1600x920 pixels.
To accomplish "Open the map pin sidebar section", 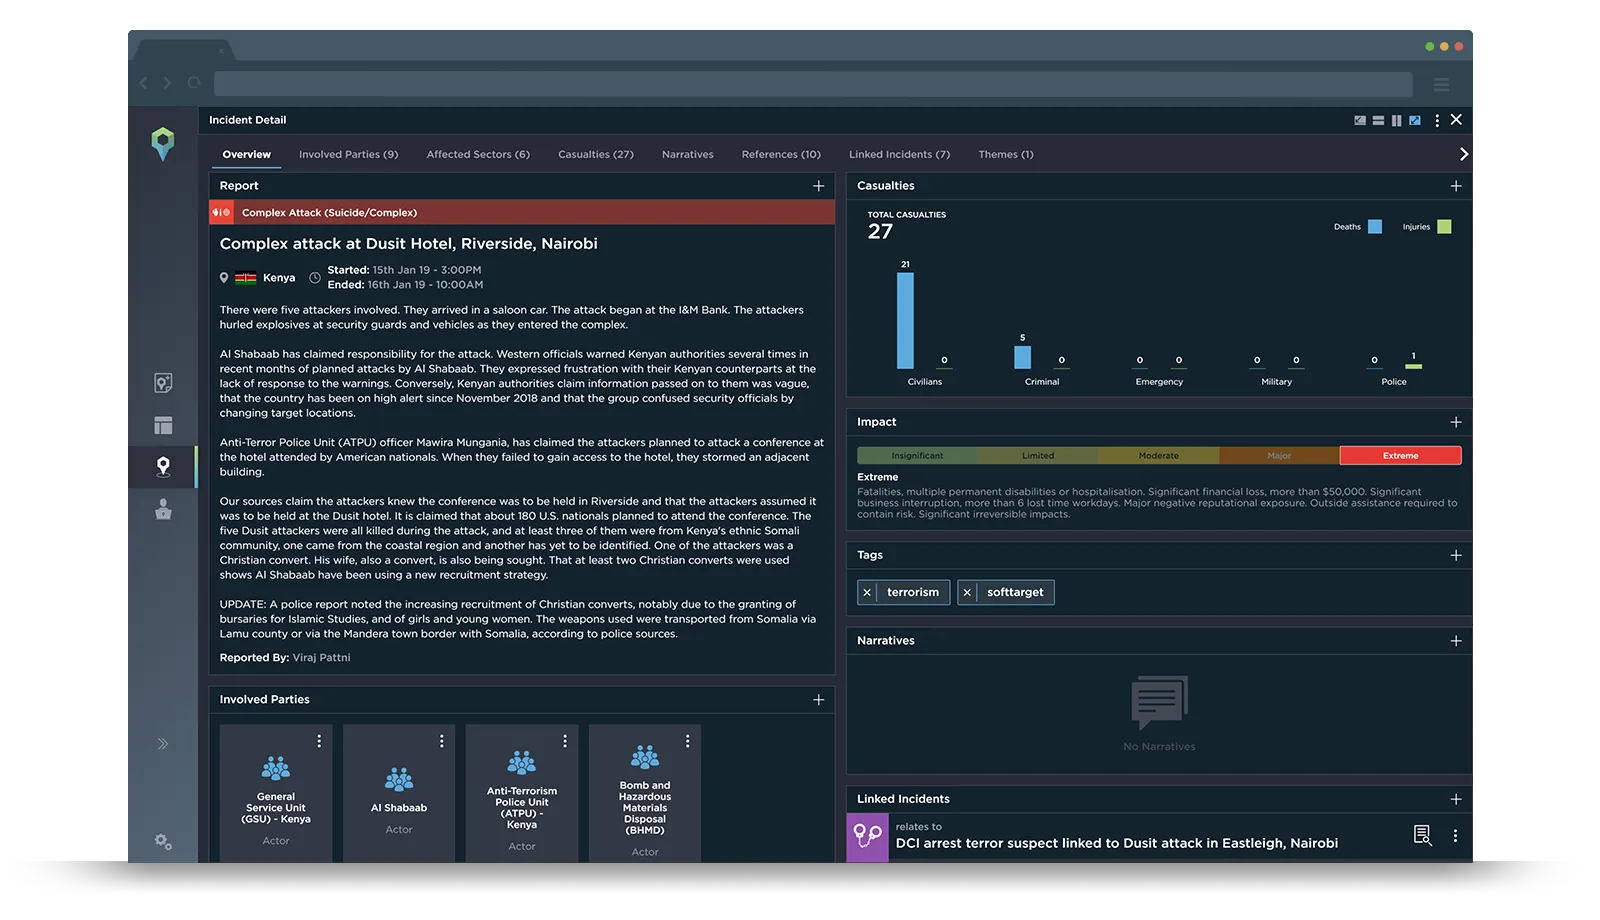I will tap(163, 466).
